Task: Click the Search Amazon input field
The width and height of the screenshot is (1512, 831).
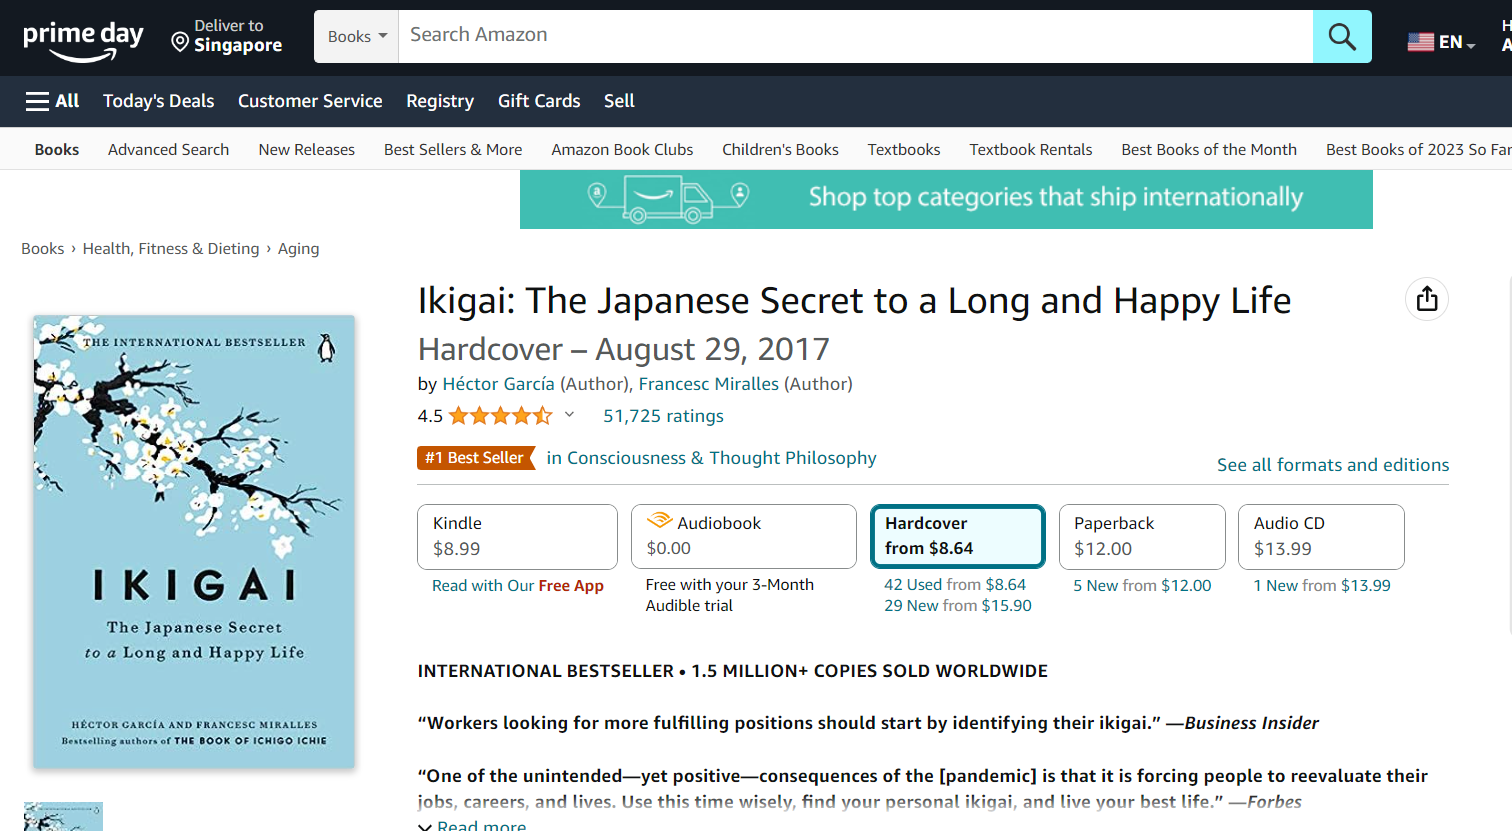Action: 854,36
